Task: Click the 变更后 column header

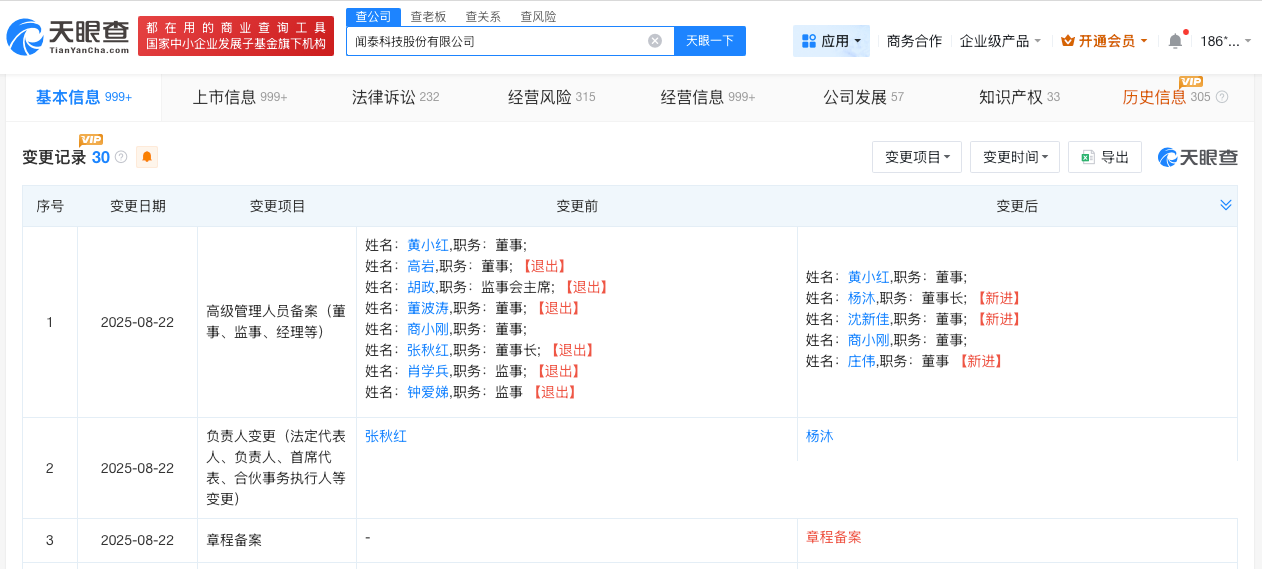Action: tap(1017, 206)
